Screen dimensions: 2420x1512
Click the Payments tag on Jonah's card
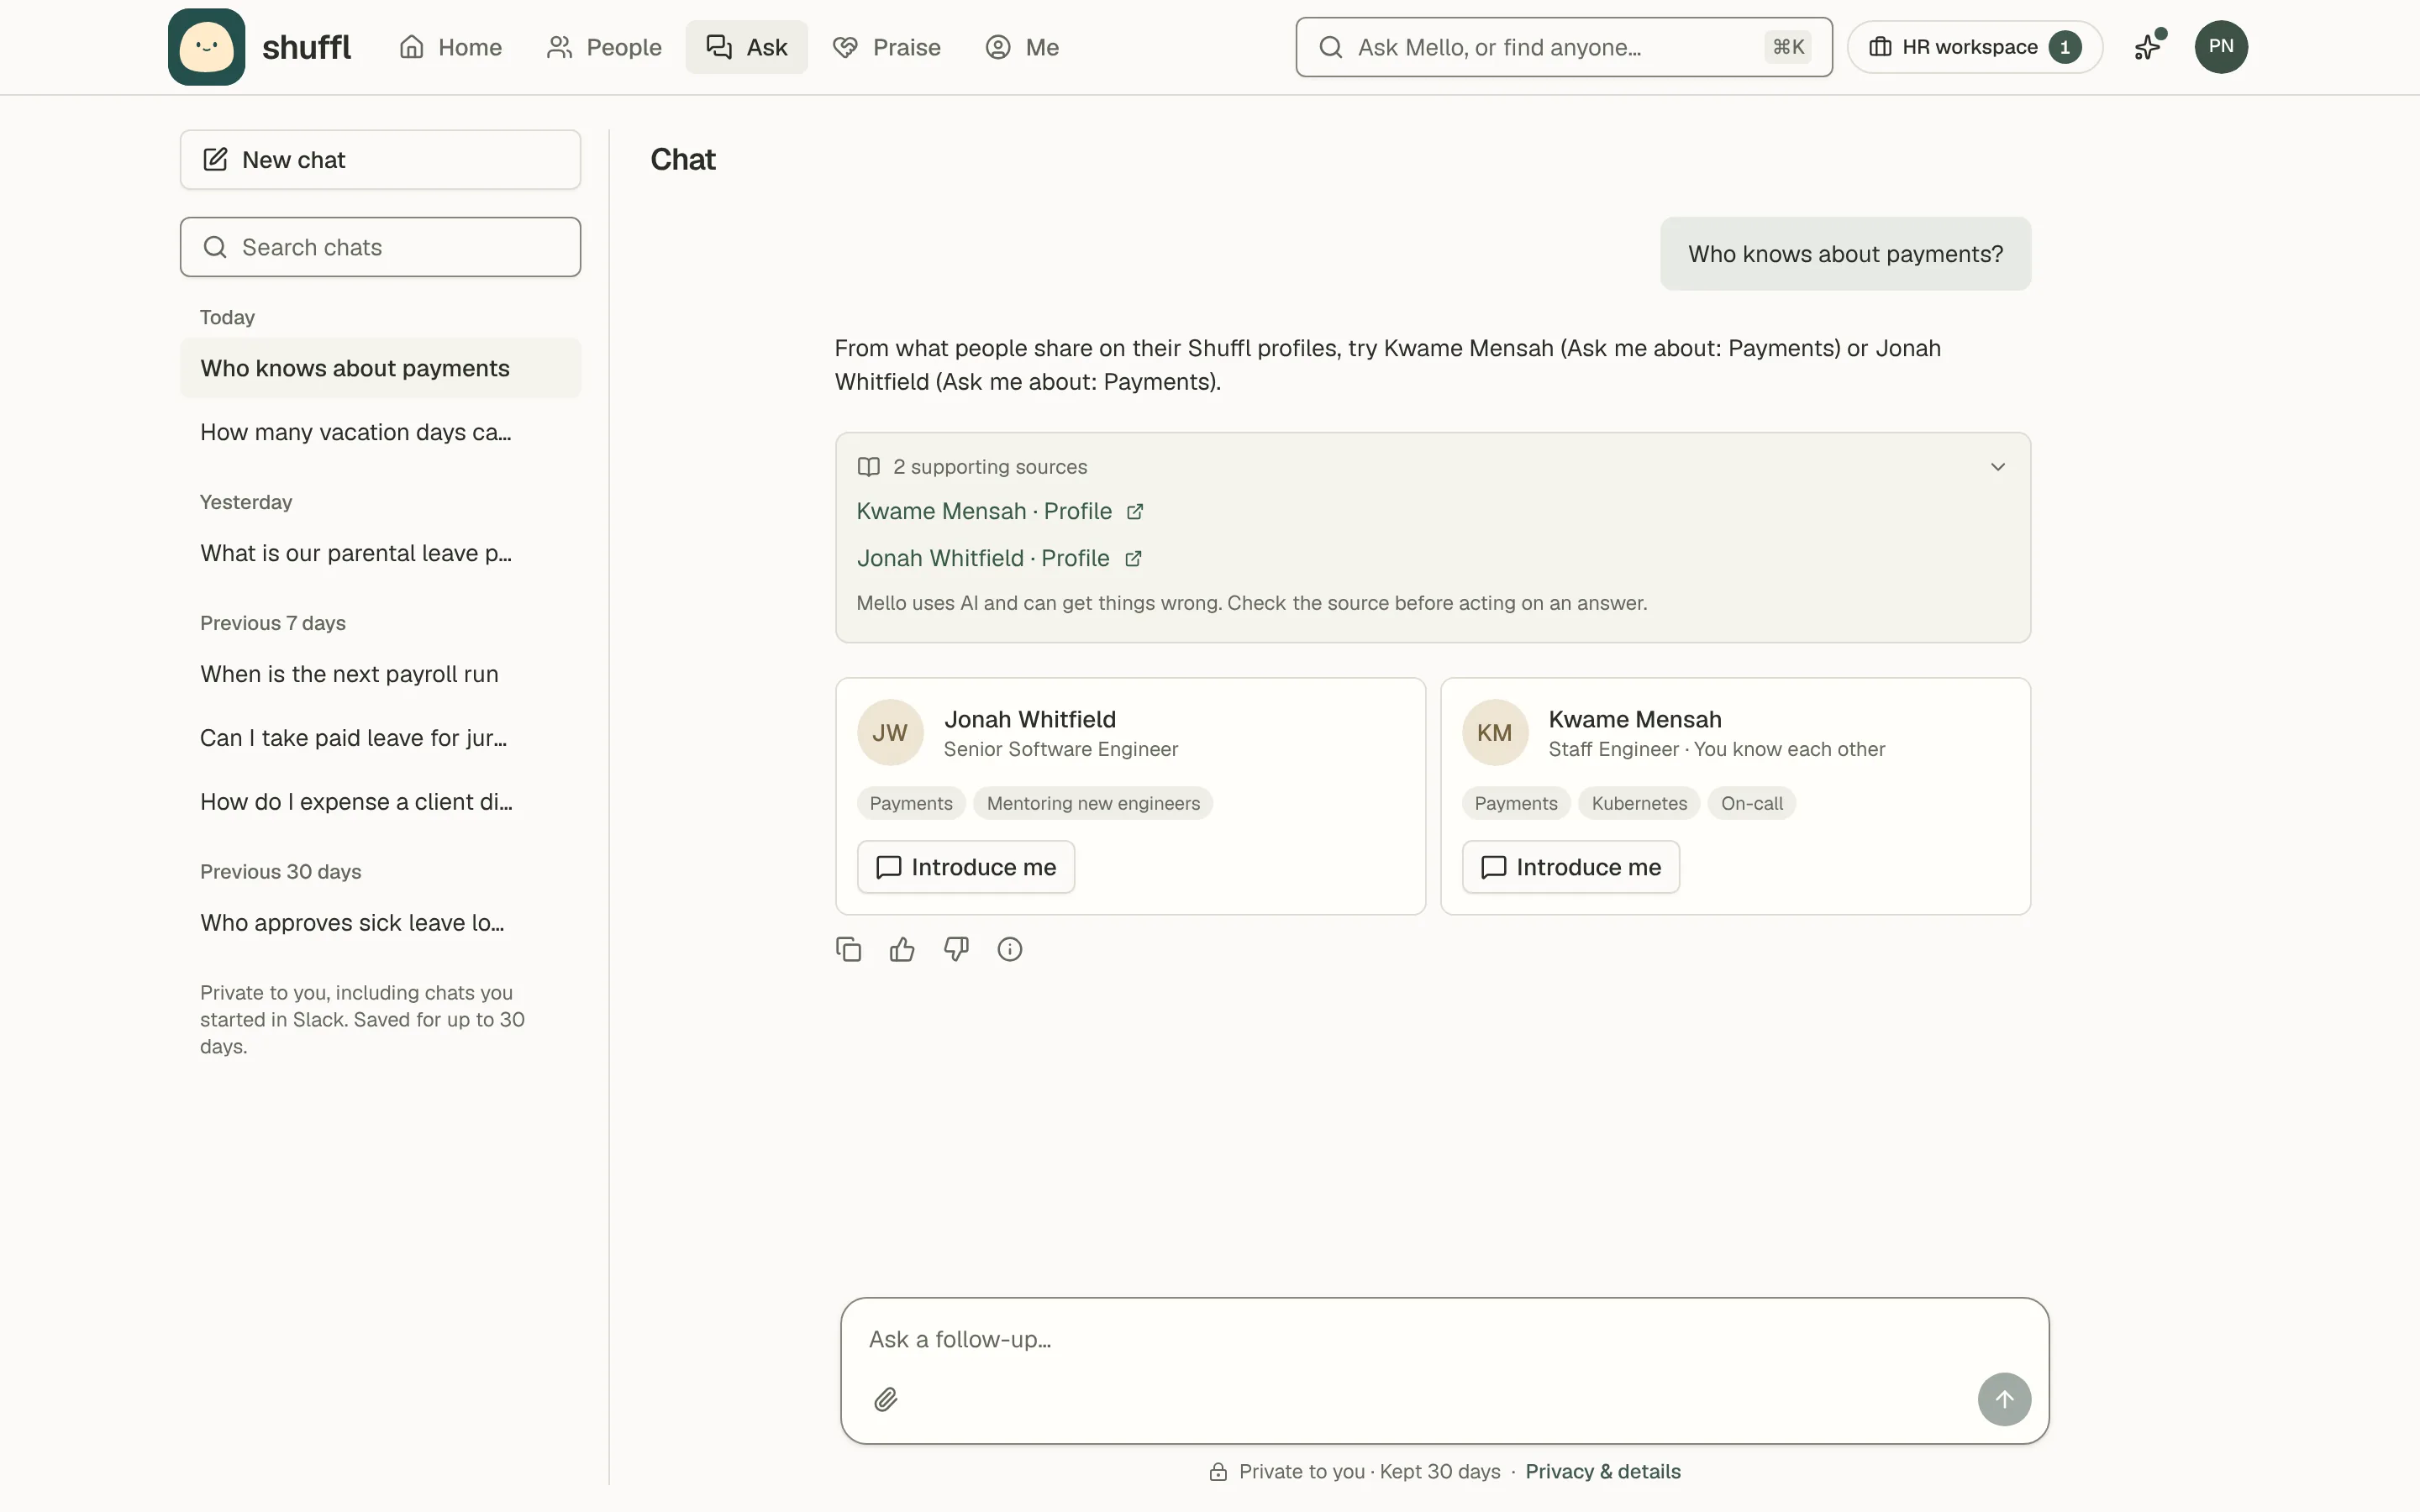tap(910, 803)
